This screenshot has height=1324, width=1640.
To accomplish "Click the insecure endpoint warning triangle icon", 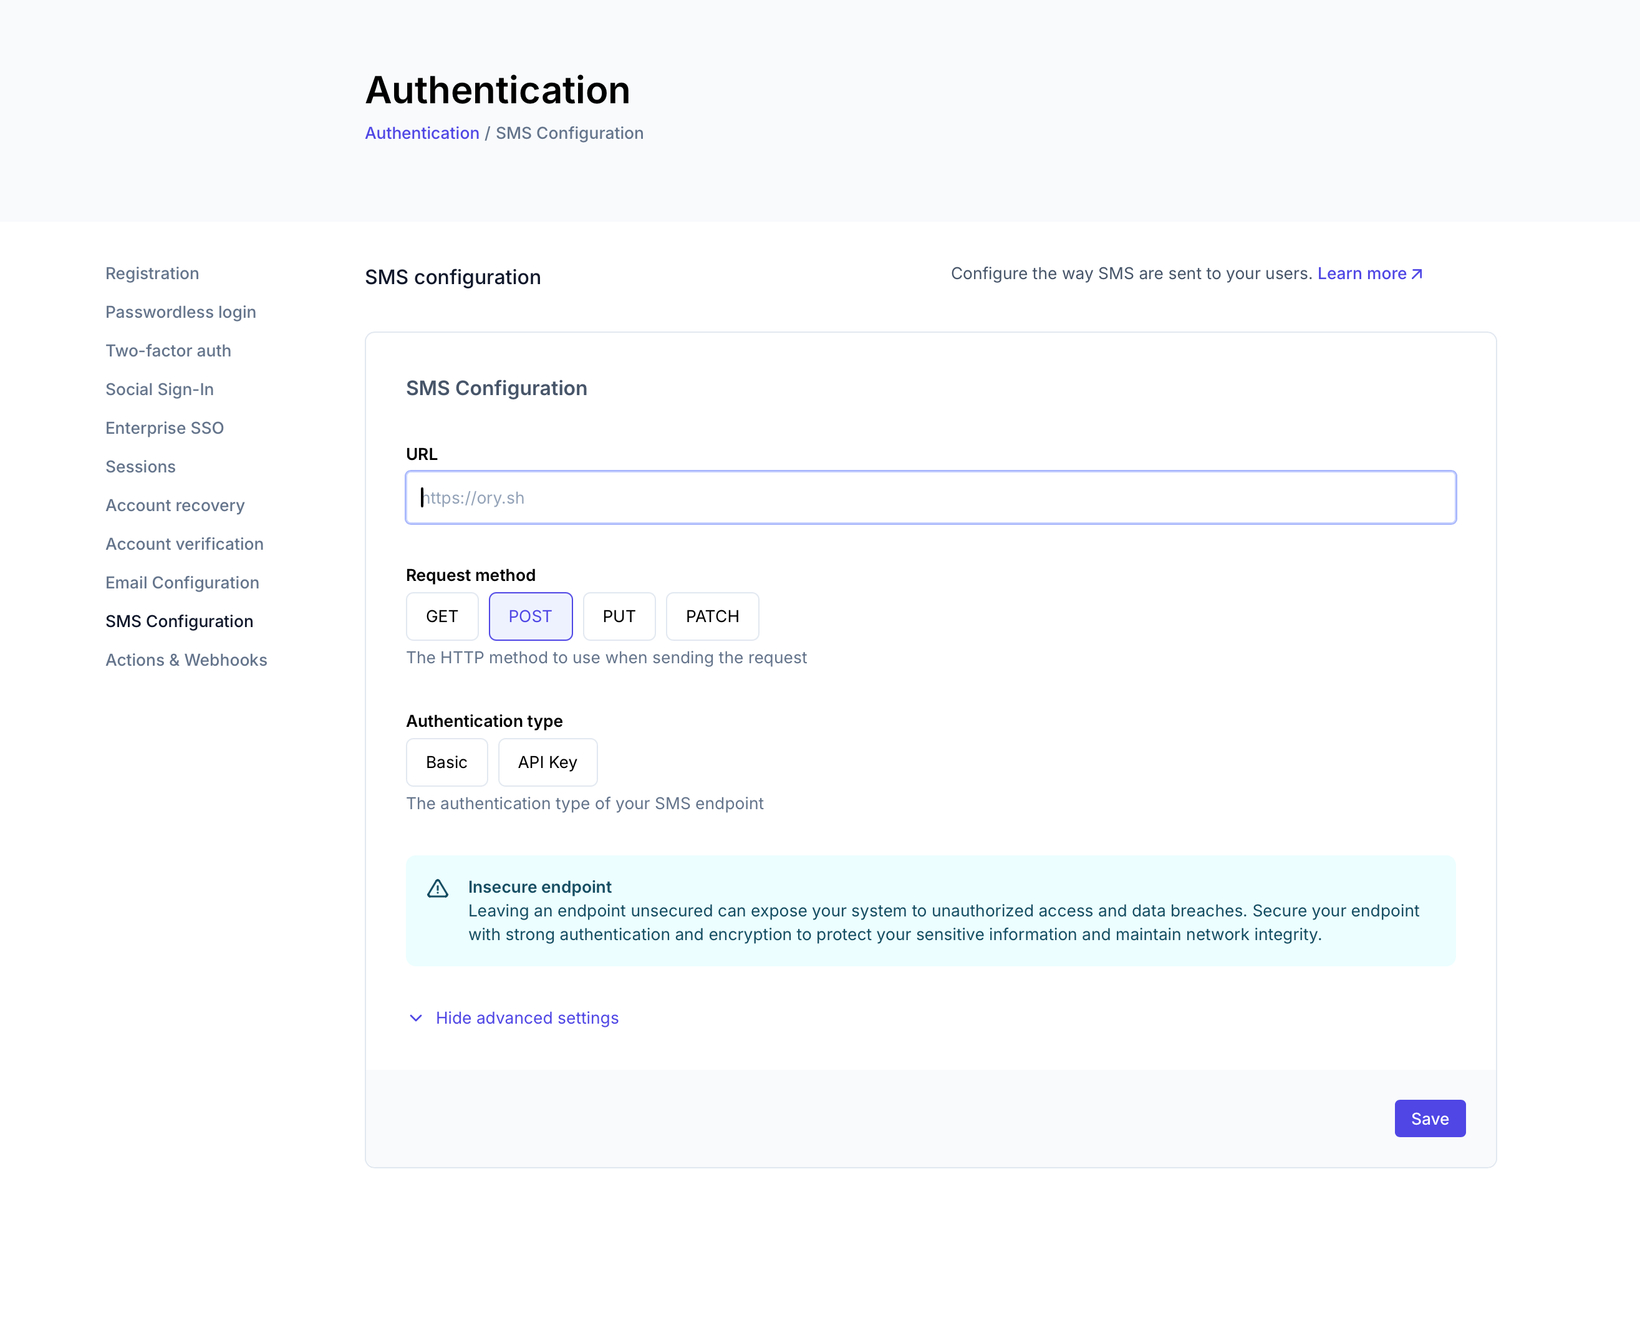I will point(438,888).
